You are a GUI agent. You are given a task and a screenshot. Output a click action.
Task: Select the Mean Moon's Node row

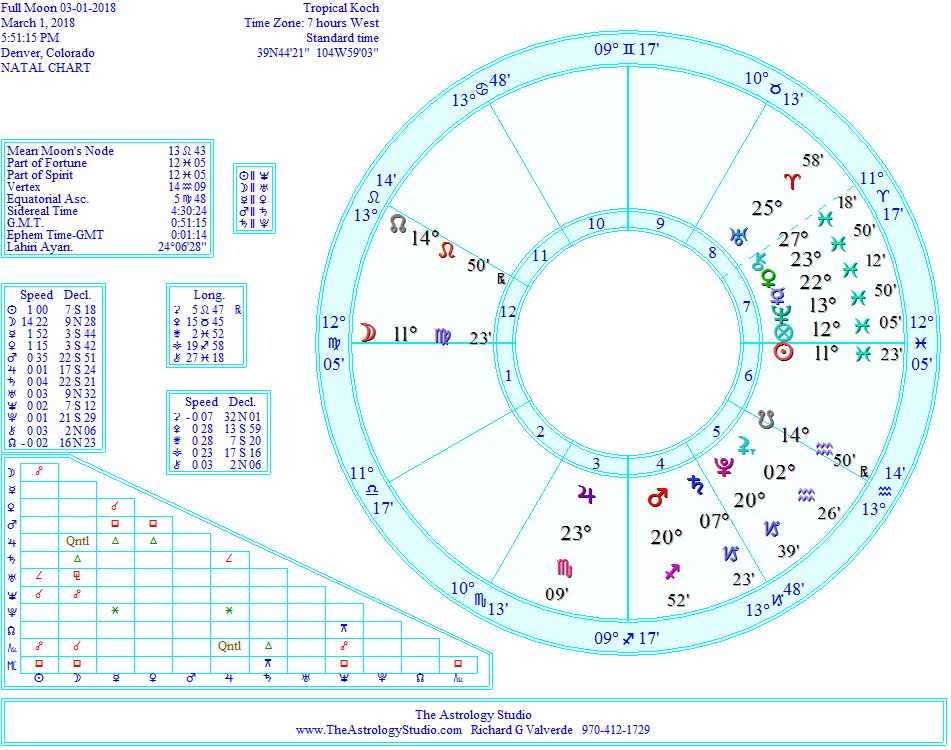pyautogui.click(x=60, y=151)
